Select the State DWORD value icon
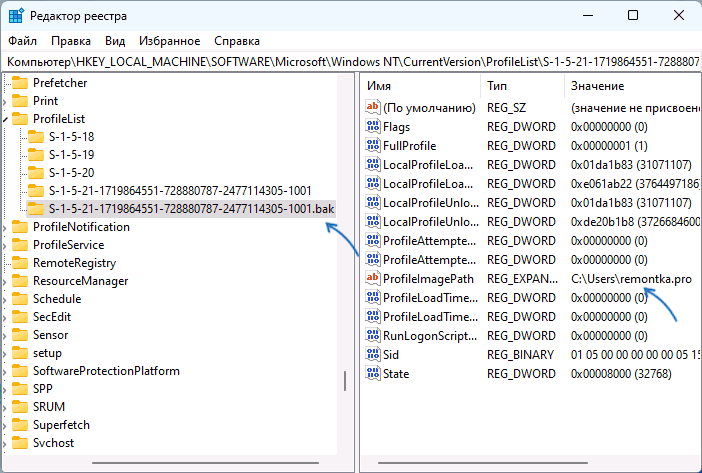The height and width of the screenshot is (473, 702). pyautogui.click(x=374, y=374)
